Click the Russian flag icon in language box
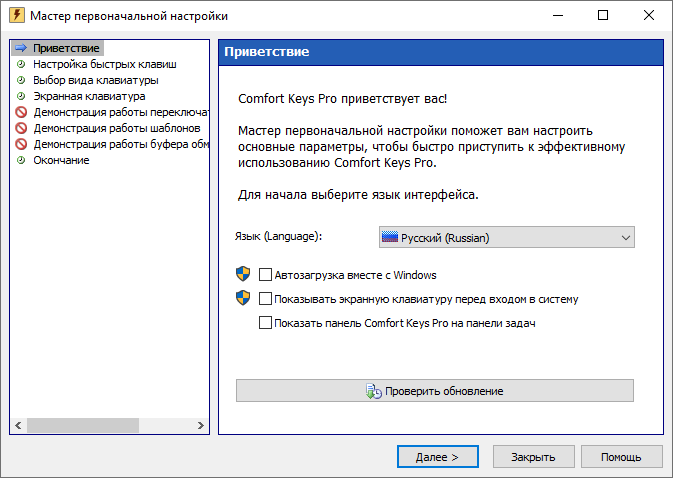The height and width of the screenshot is (478, 673). pos(390,237)
